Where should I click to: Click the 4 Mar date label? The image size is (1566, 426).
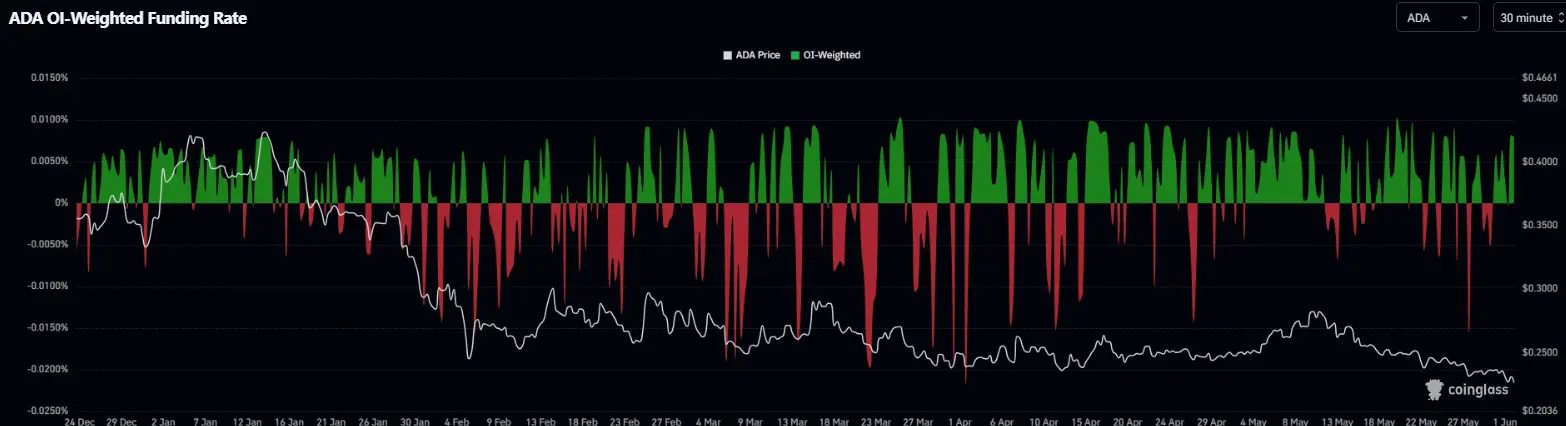pos(706,421)
